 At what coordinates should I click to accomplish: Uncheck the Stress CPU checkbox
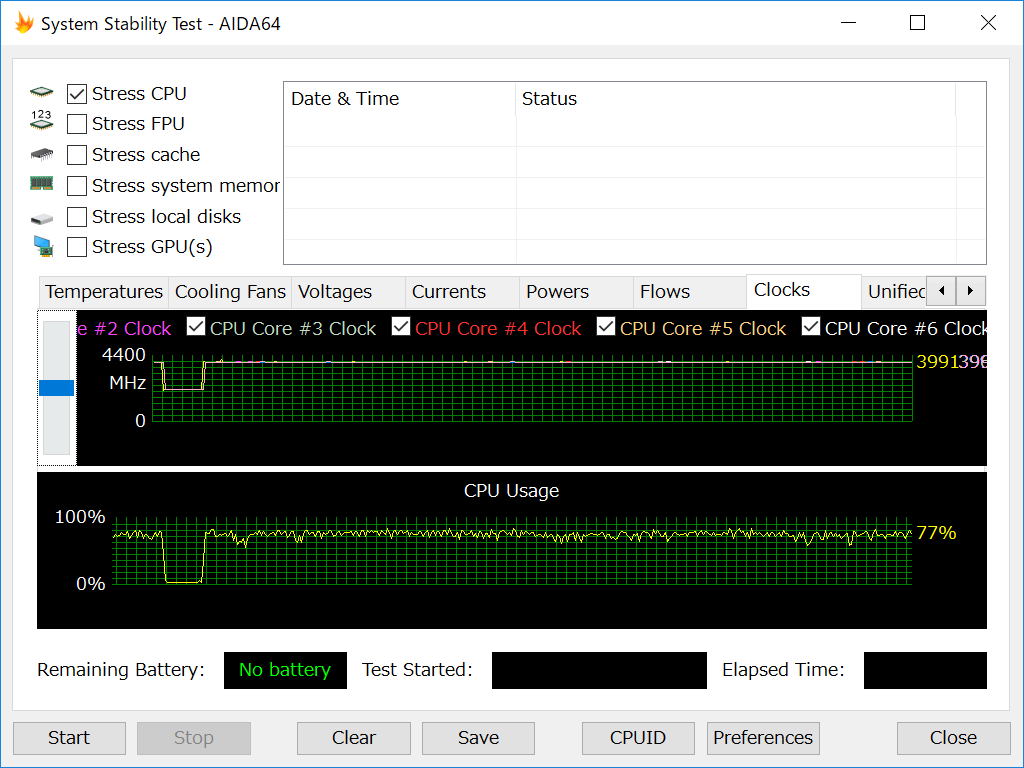click(76, 94)
